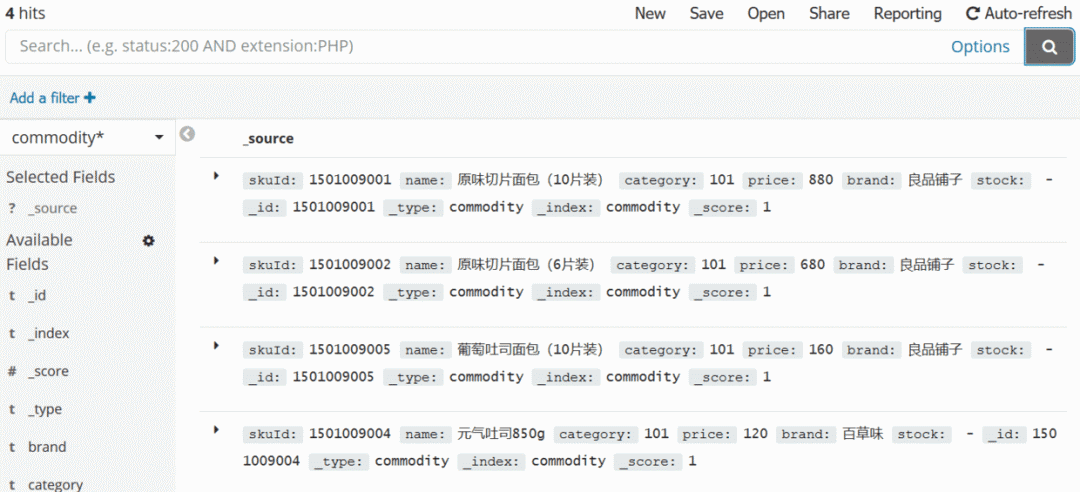Click the string type icon beside _id field
The height and width of the screenshot is (492, 1080).
pos(12,296)
